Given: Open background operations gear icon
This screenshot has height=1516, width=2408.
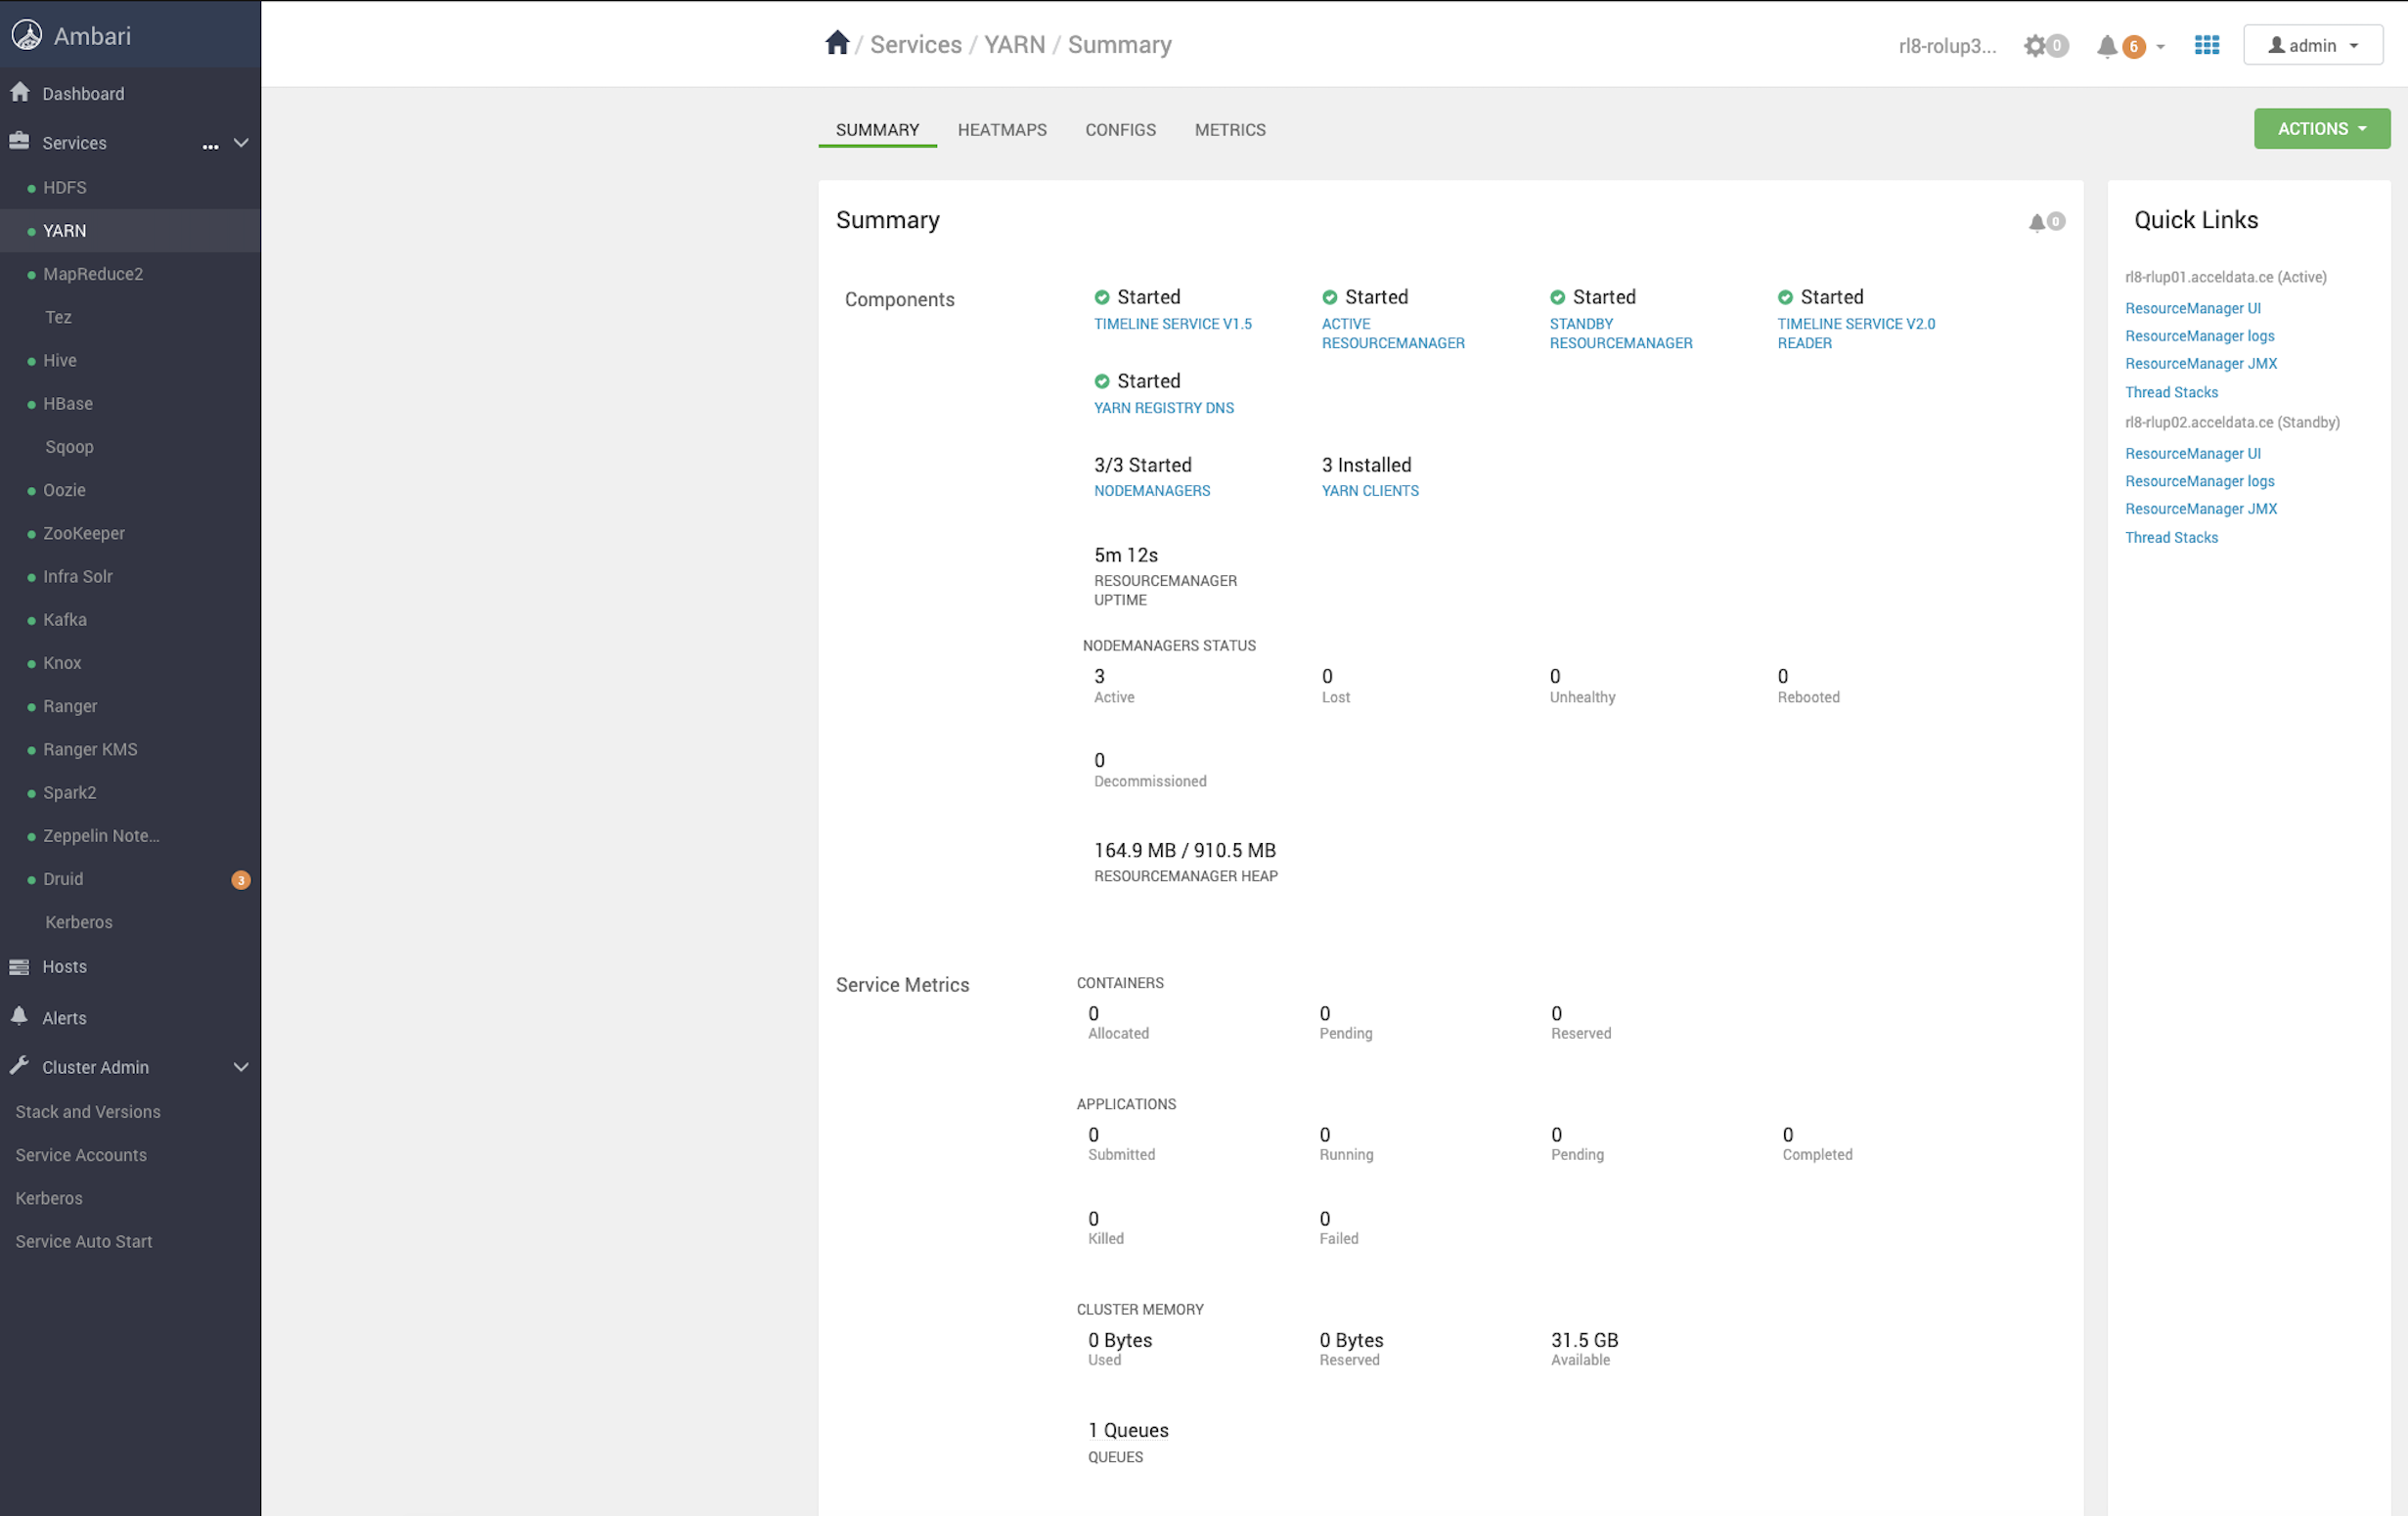Looking at the screenshot, I should click(x=2034, y=46).
